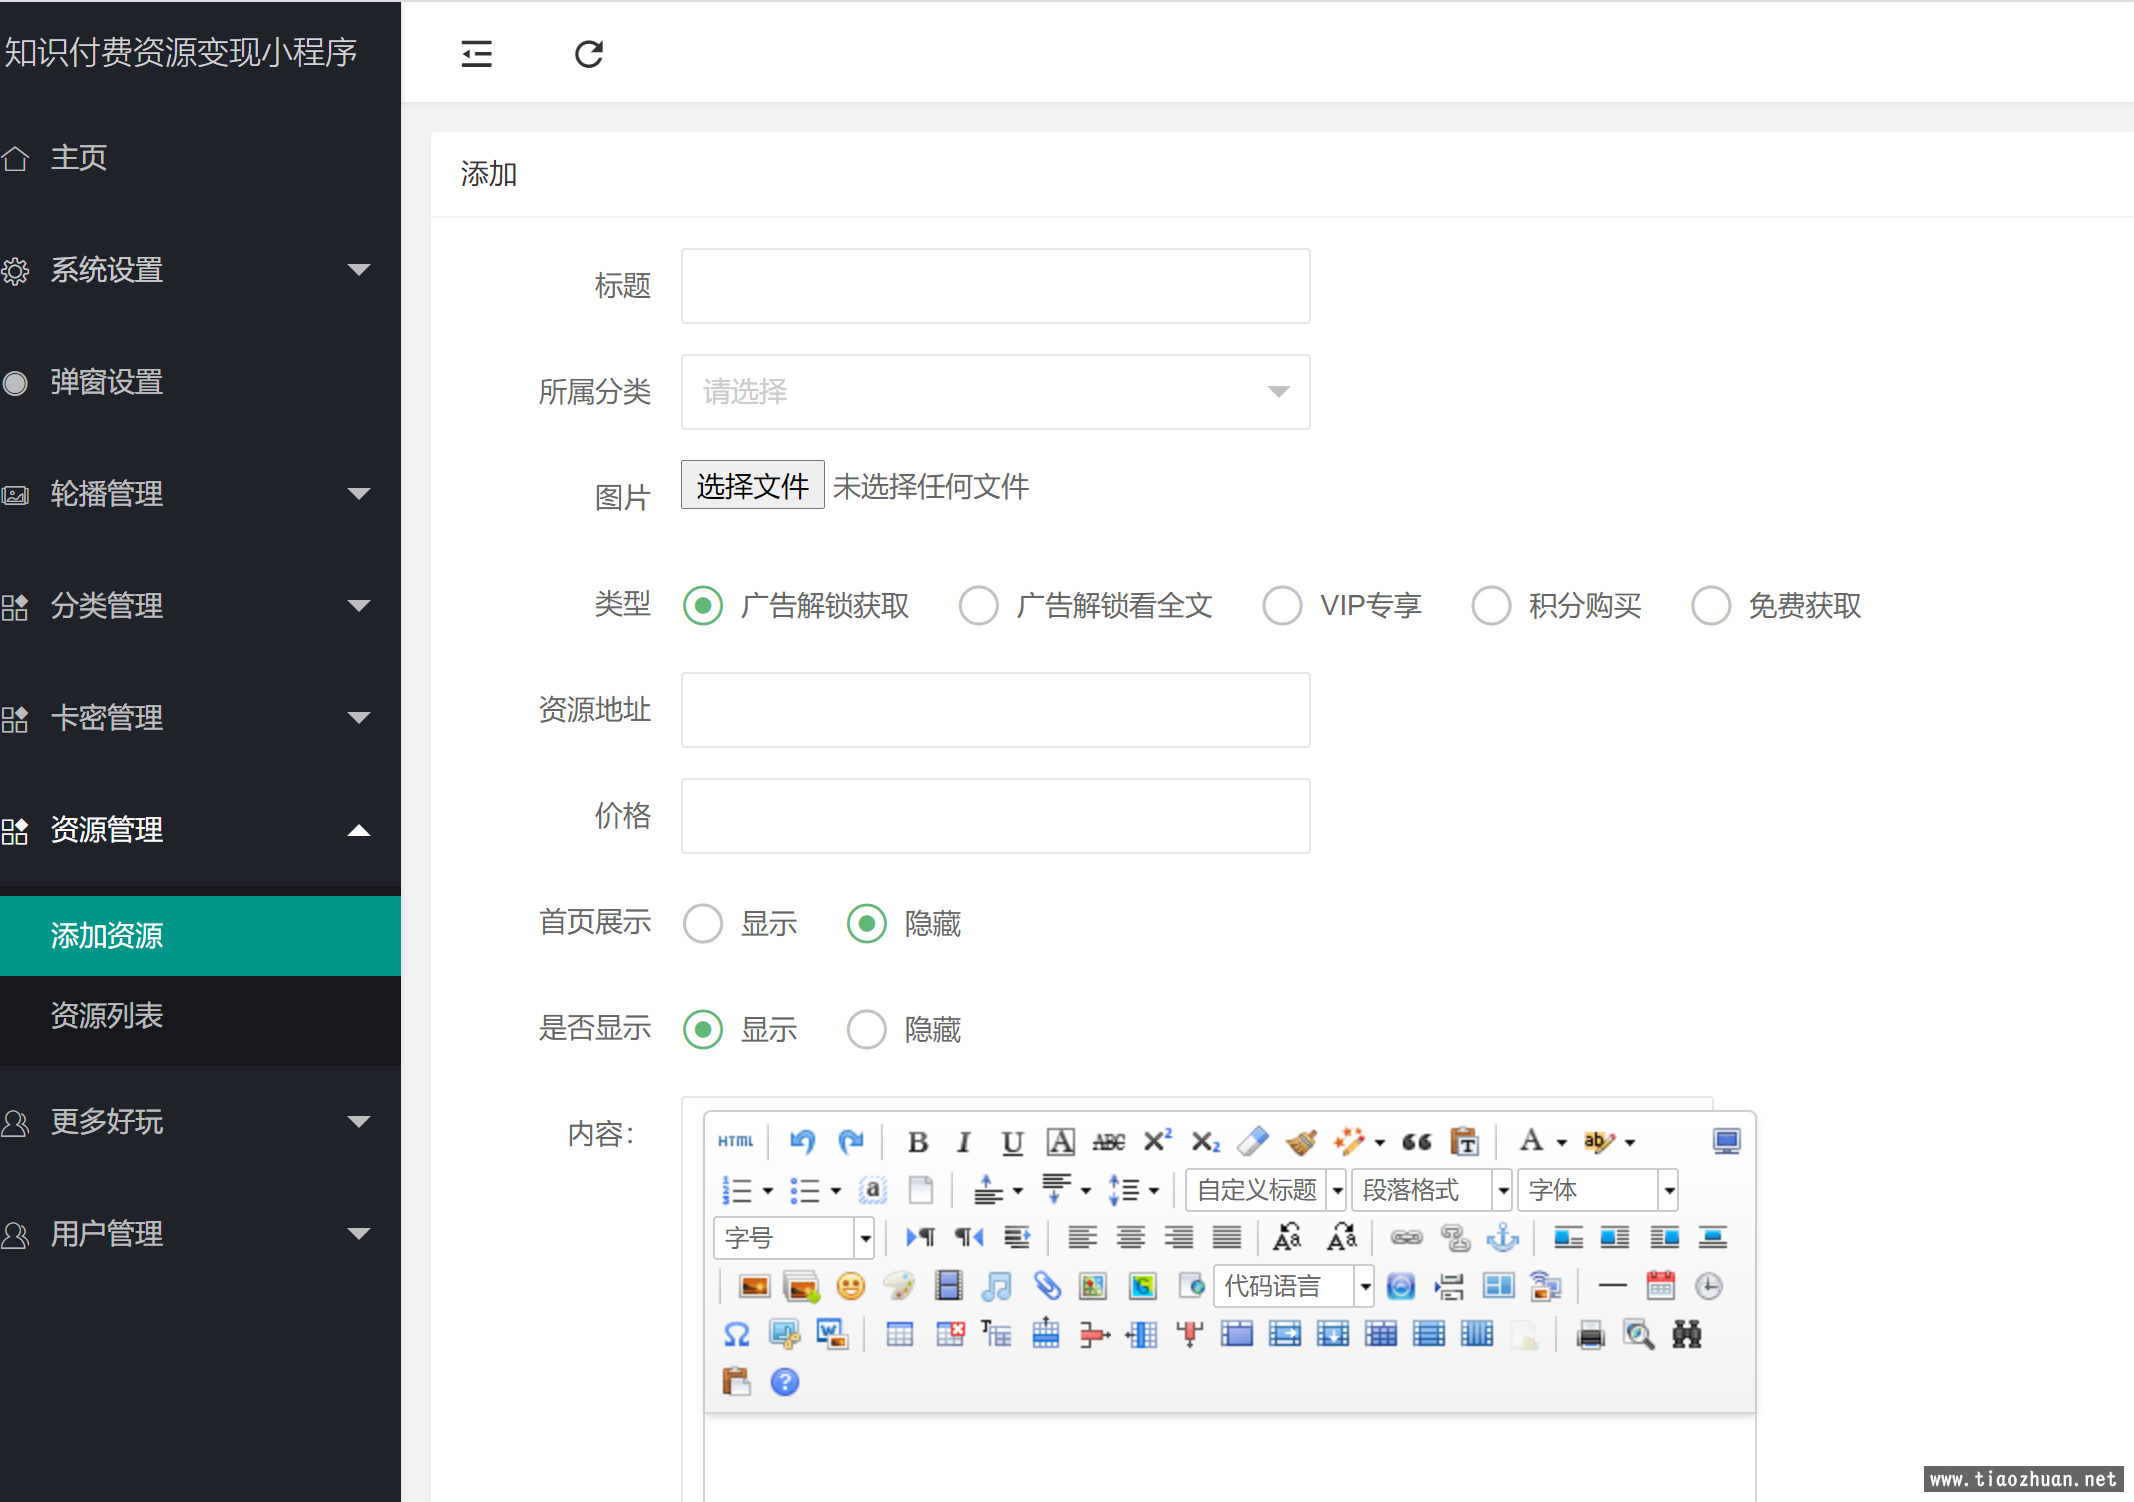The image size is (2134, 1502).
Task: Collapse the sidebar with the menu icon
Action: 476,54
